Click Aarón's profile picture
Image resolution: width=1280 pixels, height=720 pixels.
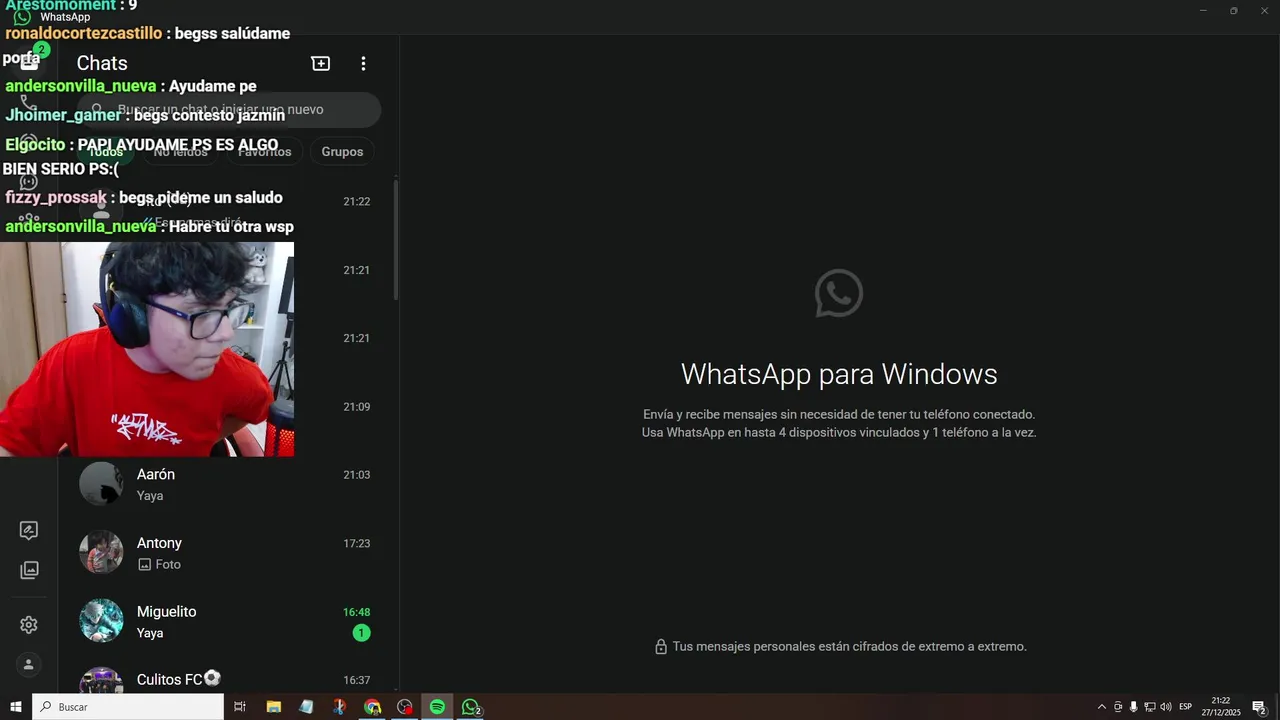click(101, 484)
